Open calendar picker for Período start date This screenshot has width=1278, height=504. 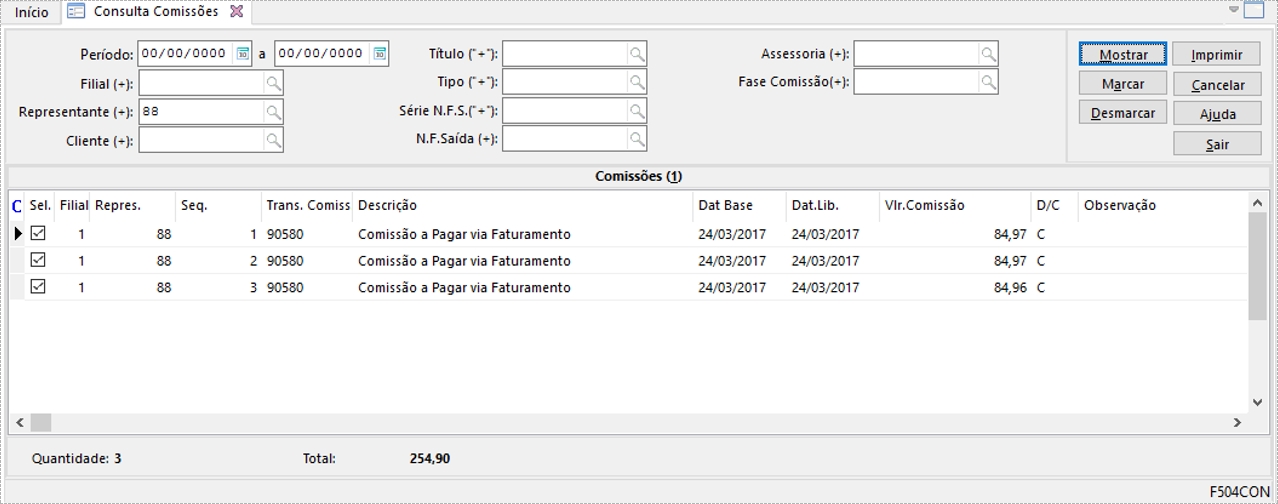(x=242, y=54)
